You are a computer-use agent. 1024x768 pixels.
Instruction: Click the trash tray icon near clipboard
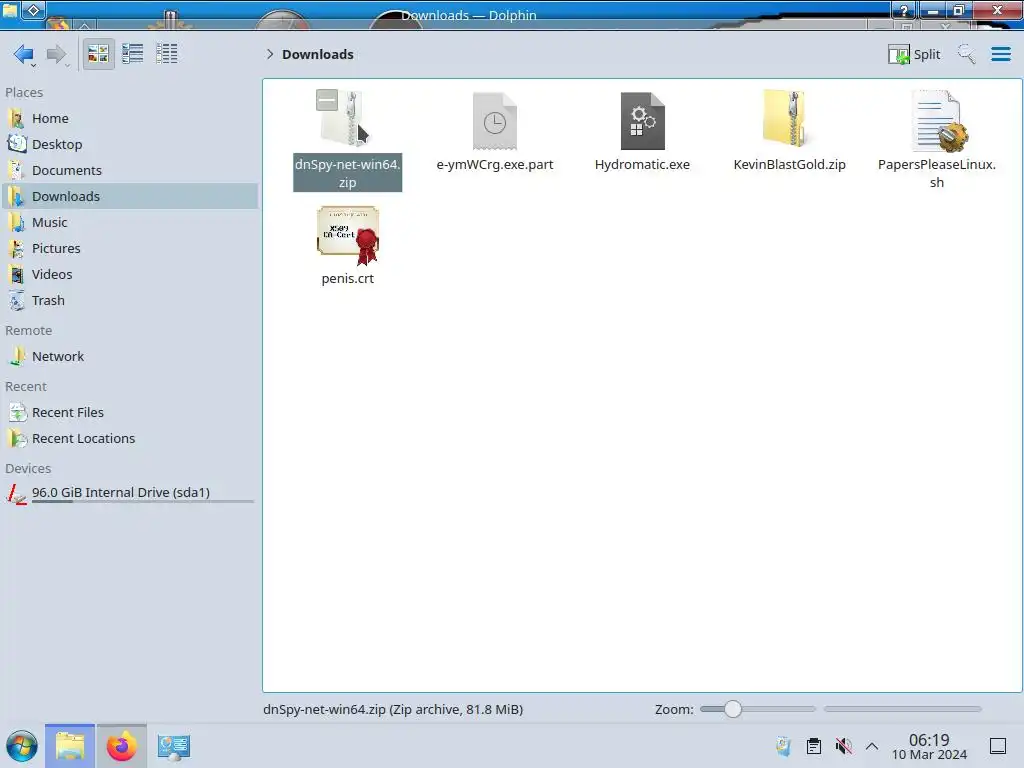click(x=784, y=746)
